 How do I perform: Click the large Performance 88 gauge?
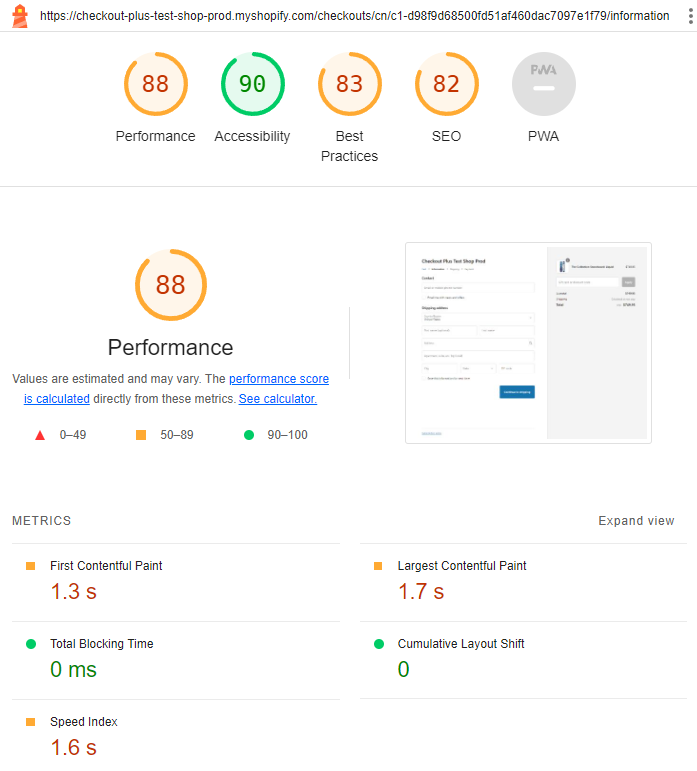171,285
